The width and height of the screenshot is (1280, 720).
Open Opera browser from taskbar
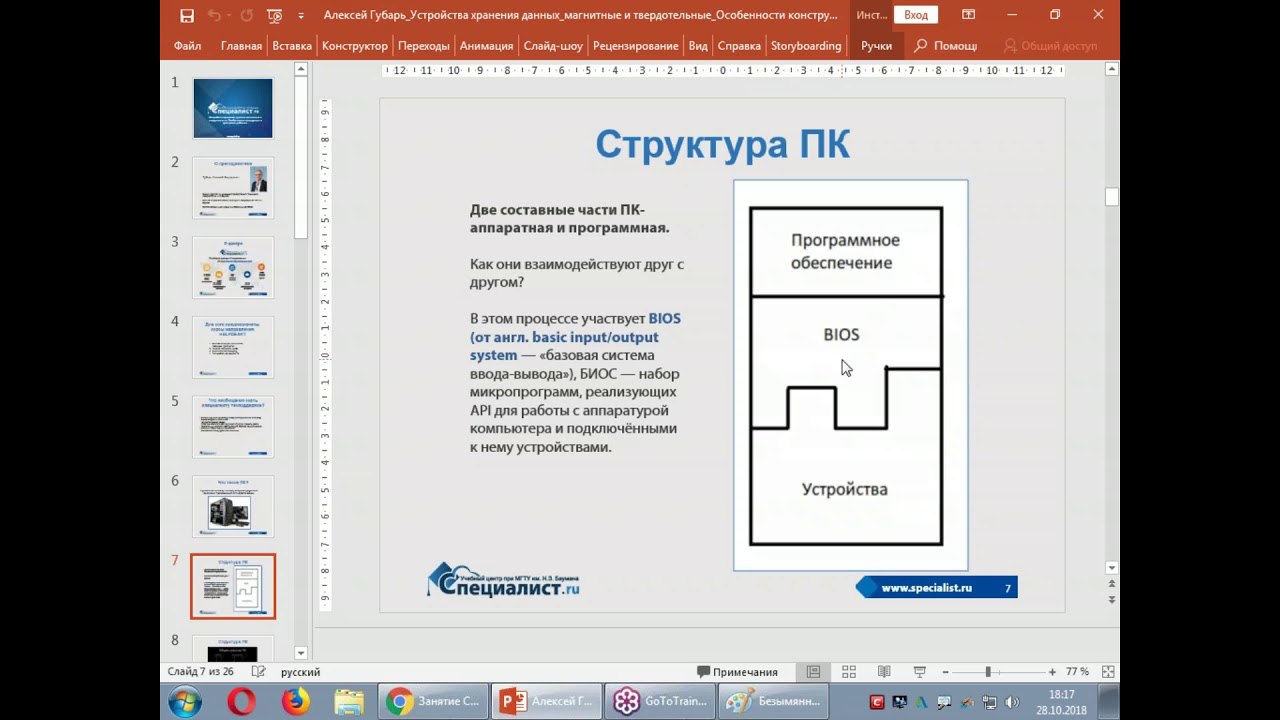[241, 702]
